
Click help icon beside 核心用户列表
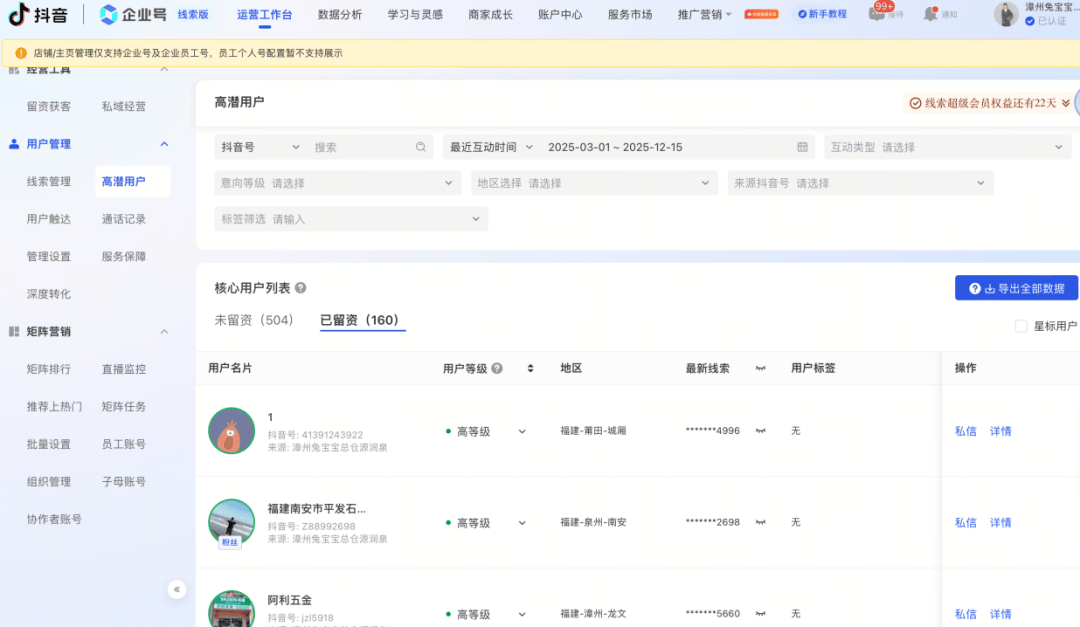coord(301,288)
